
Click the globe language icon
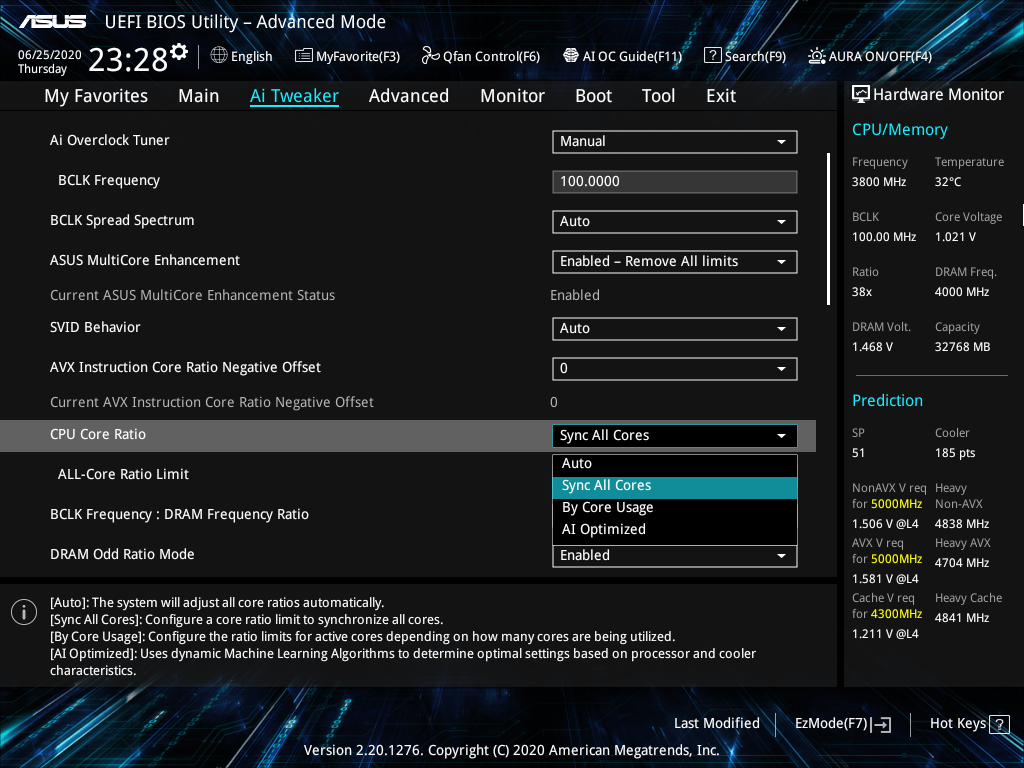pyautogui.click(x=219, y=56)
